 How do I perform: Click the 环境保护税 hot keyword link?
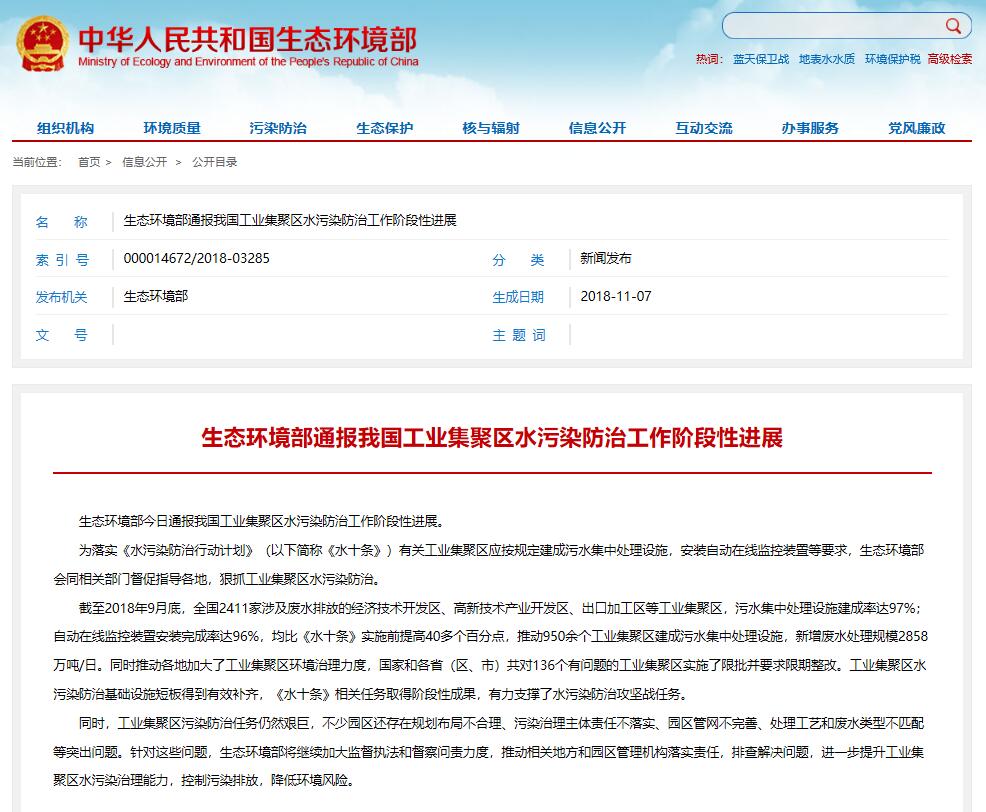pos(892,59)
